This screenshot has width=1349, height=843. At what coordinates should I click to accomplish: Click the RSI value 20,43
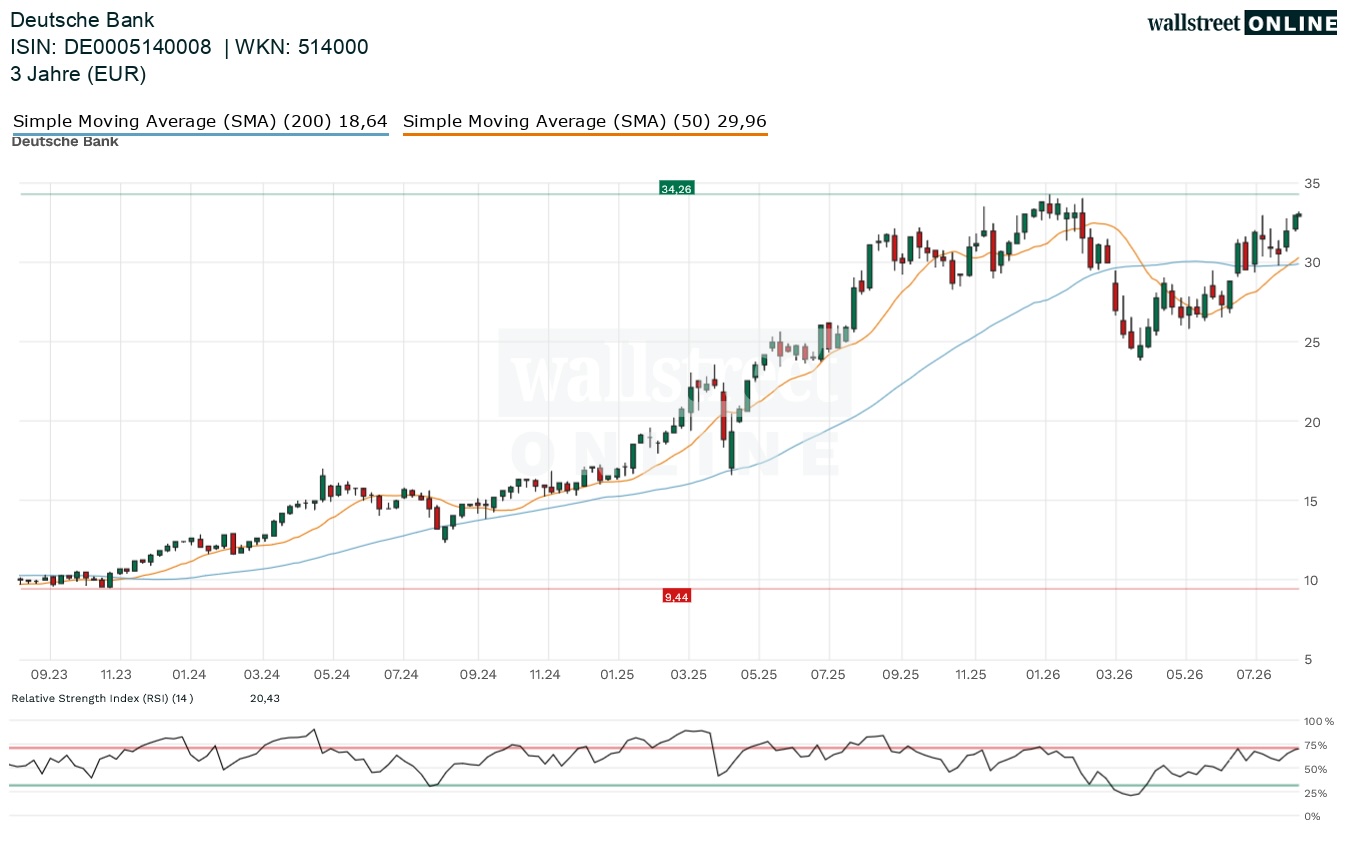265,698
